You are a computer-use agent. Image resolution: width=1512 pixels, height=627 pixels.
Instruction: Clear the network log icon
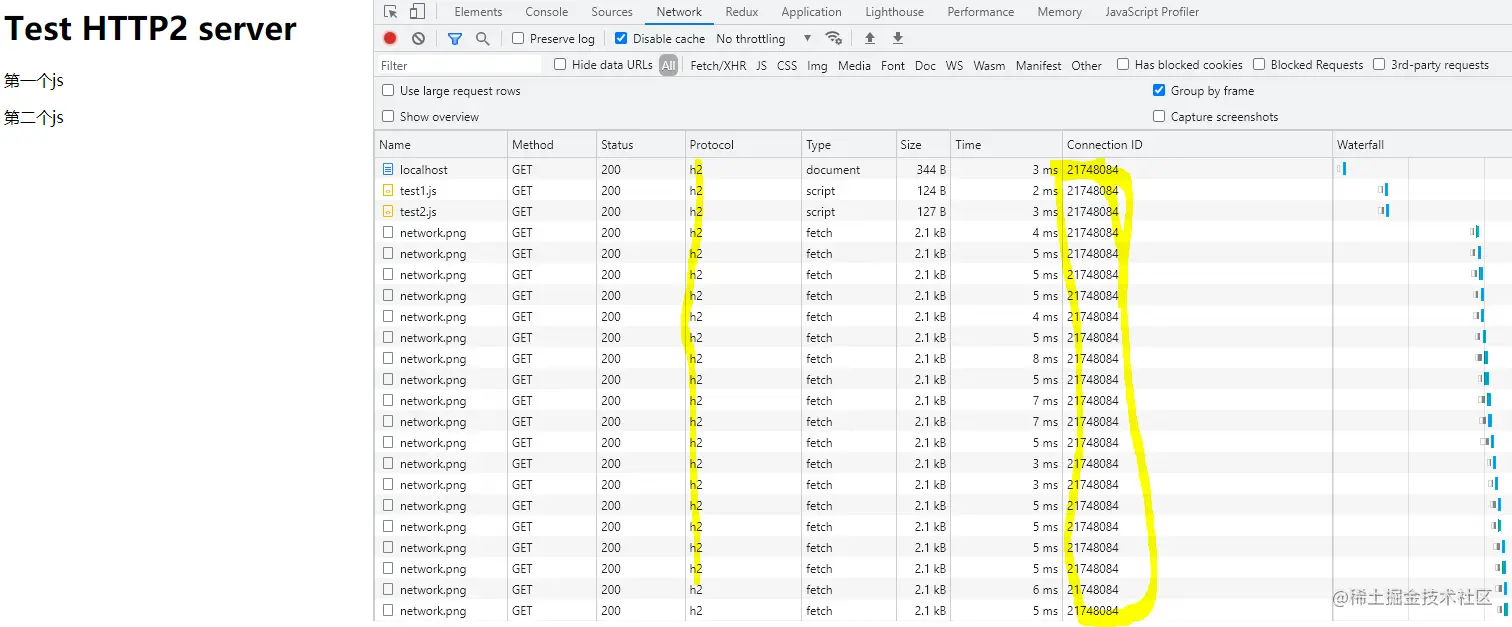point(418,38)
